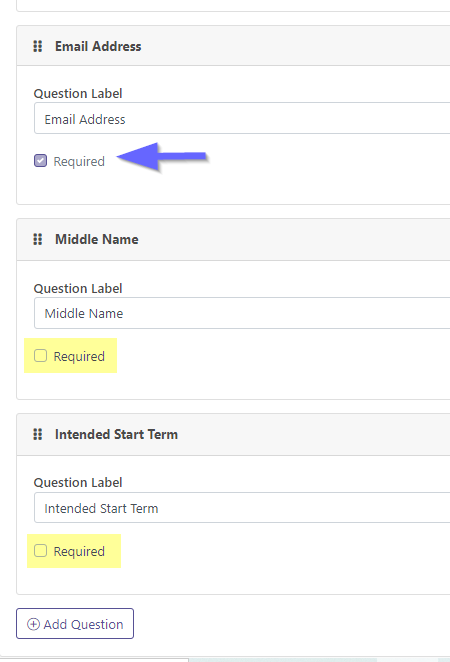Click the Question Label caption above Middle Name field
Viewport: 450px width, 662px height.
tap(78, 288)
